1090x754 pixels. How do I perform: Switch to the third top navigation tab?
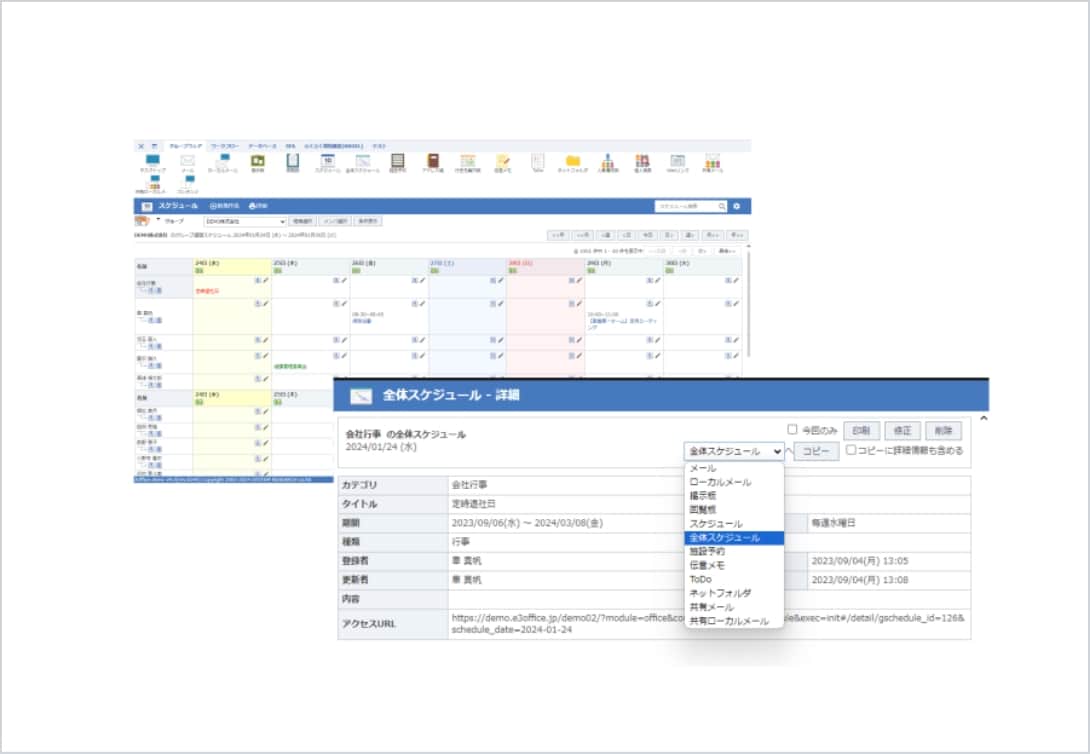click(x=262, y=146)
